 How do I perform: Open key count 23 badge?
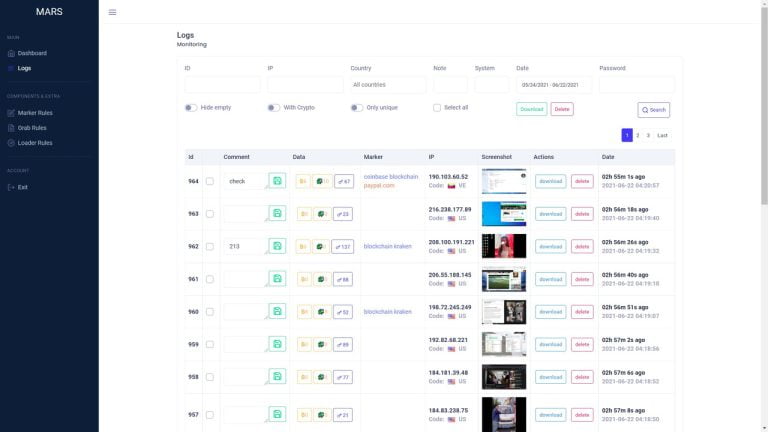(x=343, y=214)
